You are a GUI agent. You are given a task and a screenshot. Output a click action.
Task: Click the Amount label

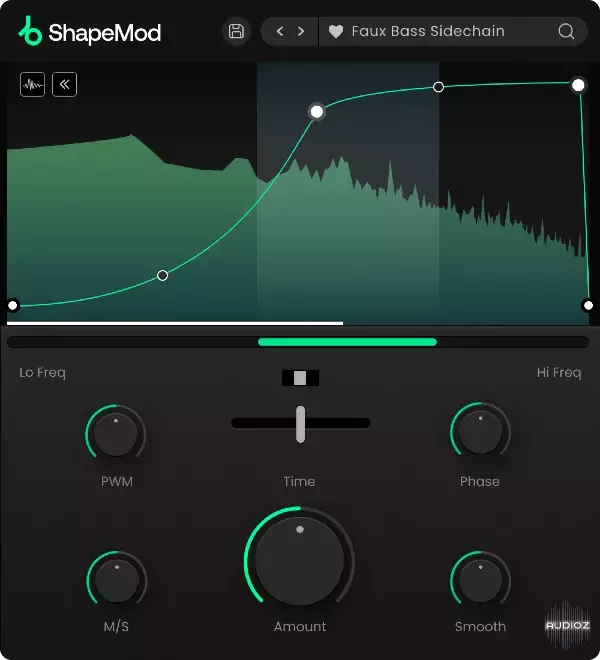click(300, 626)
